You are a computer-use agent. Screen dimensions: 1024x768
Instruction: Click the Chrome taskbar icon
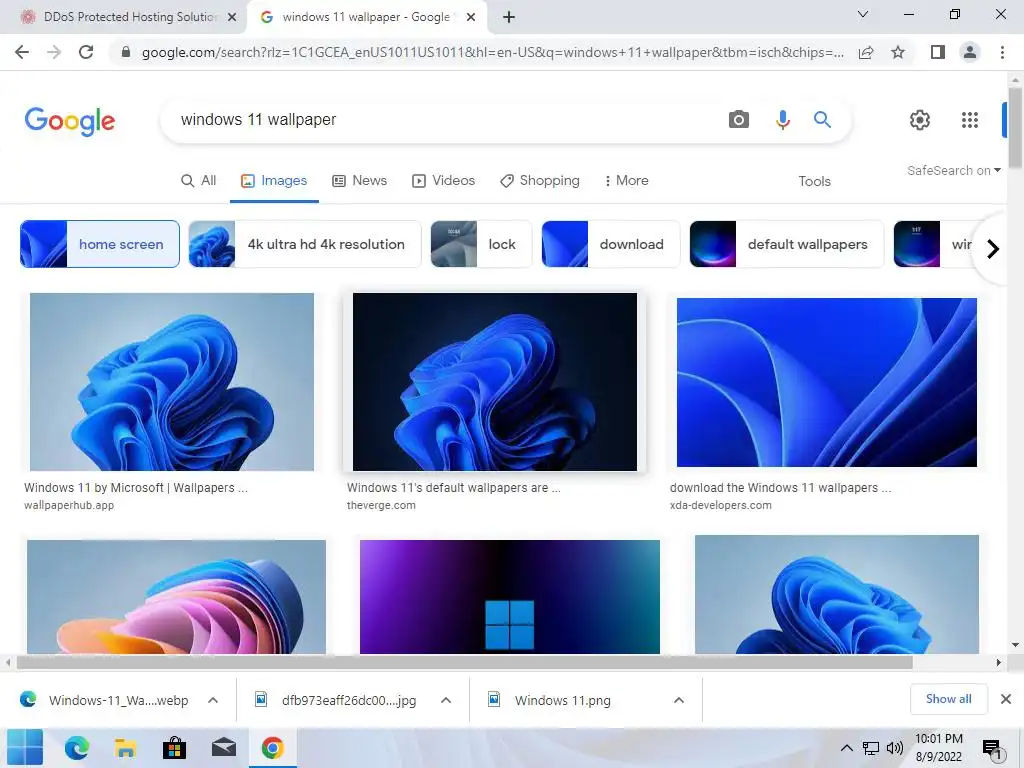272,748
